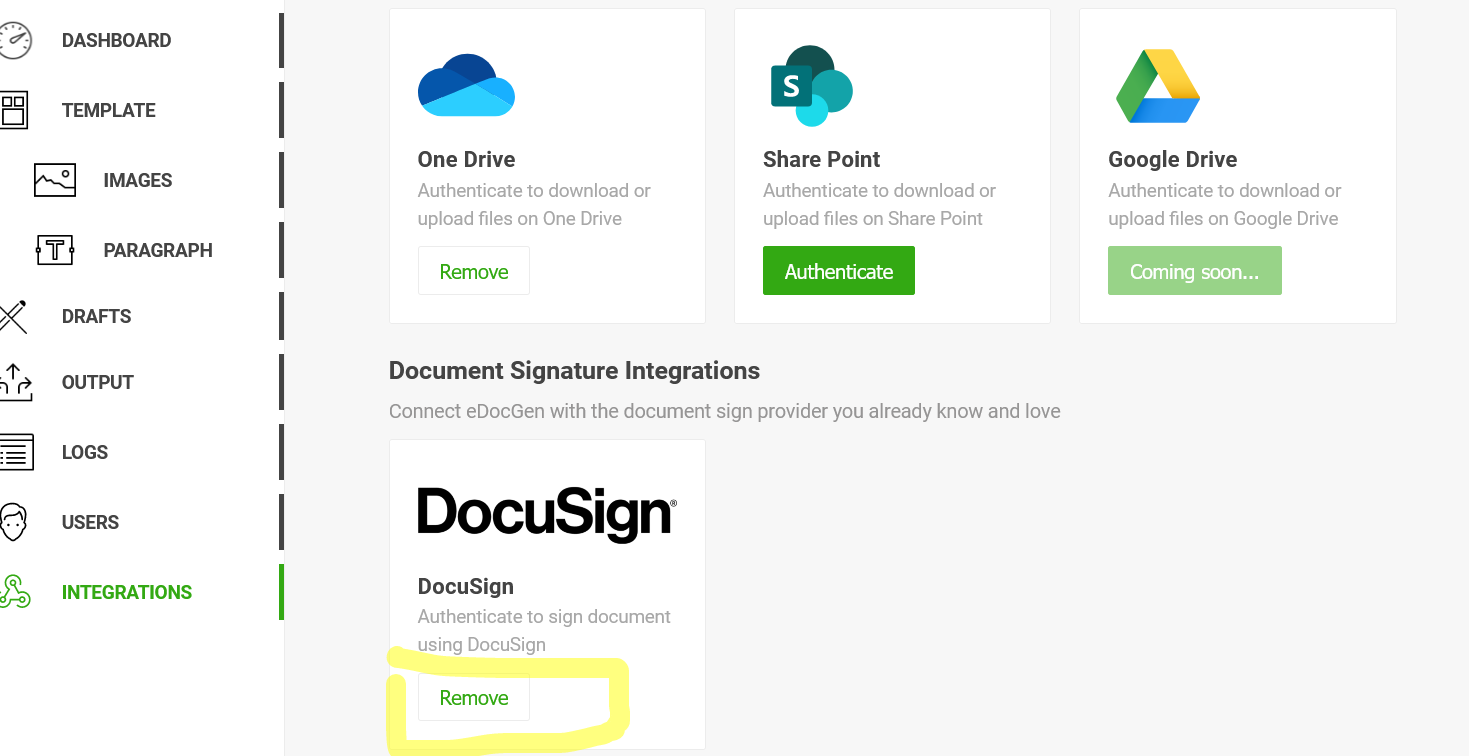Open the Output page
Image resolution: width=1469 pixels, height=756 pixels.
click(98, 382)
